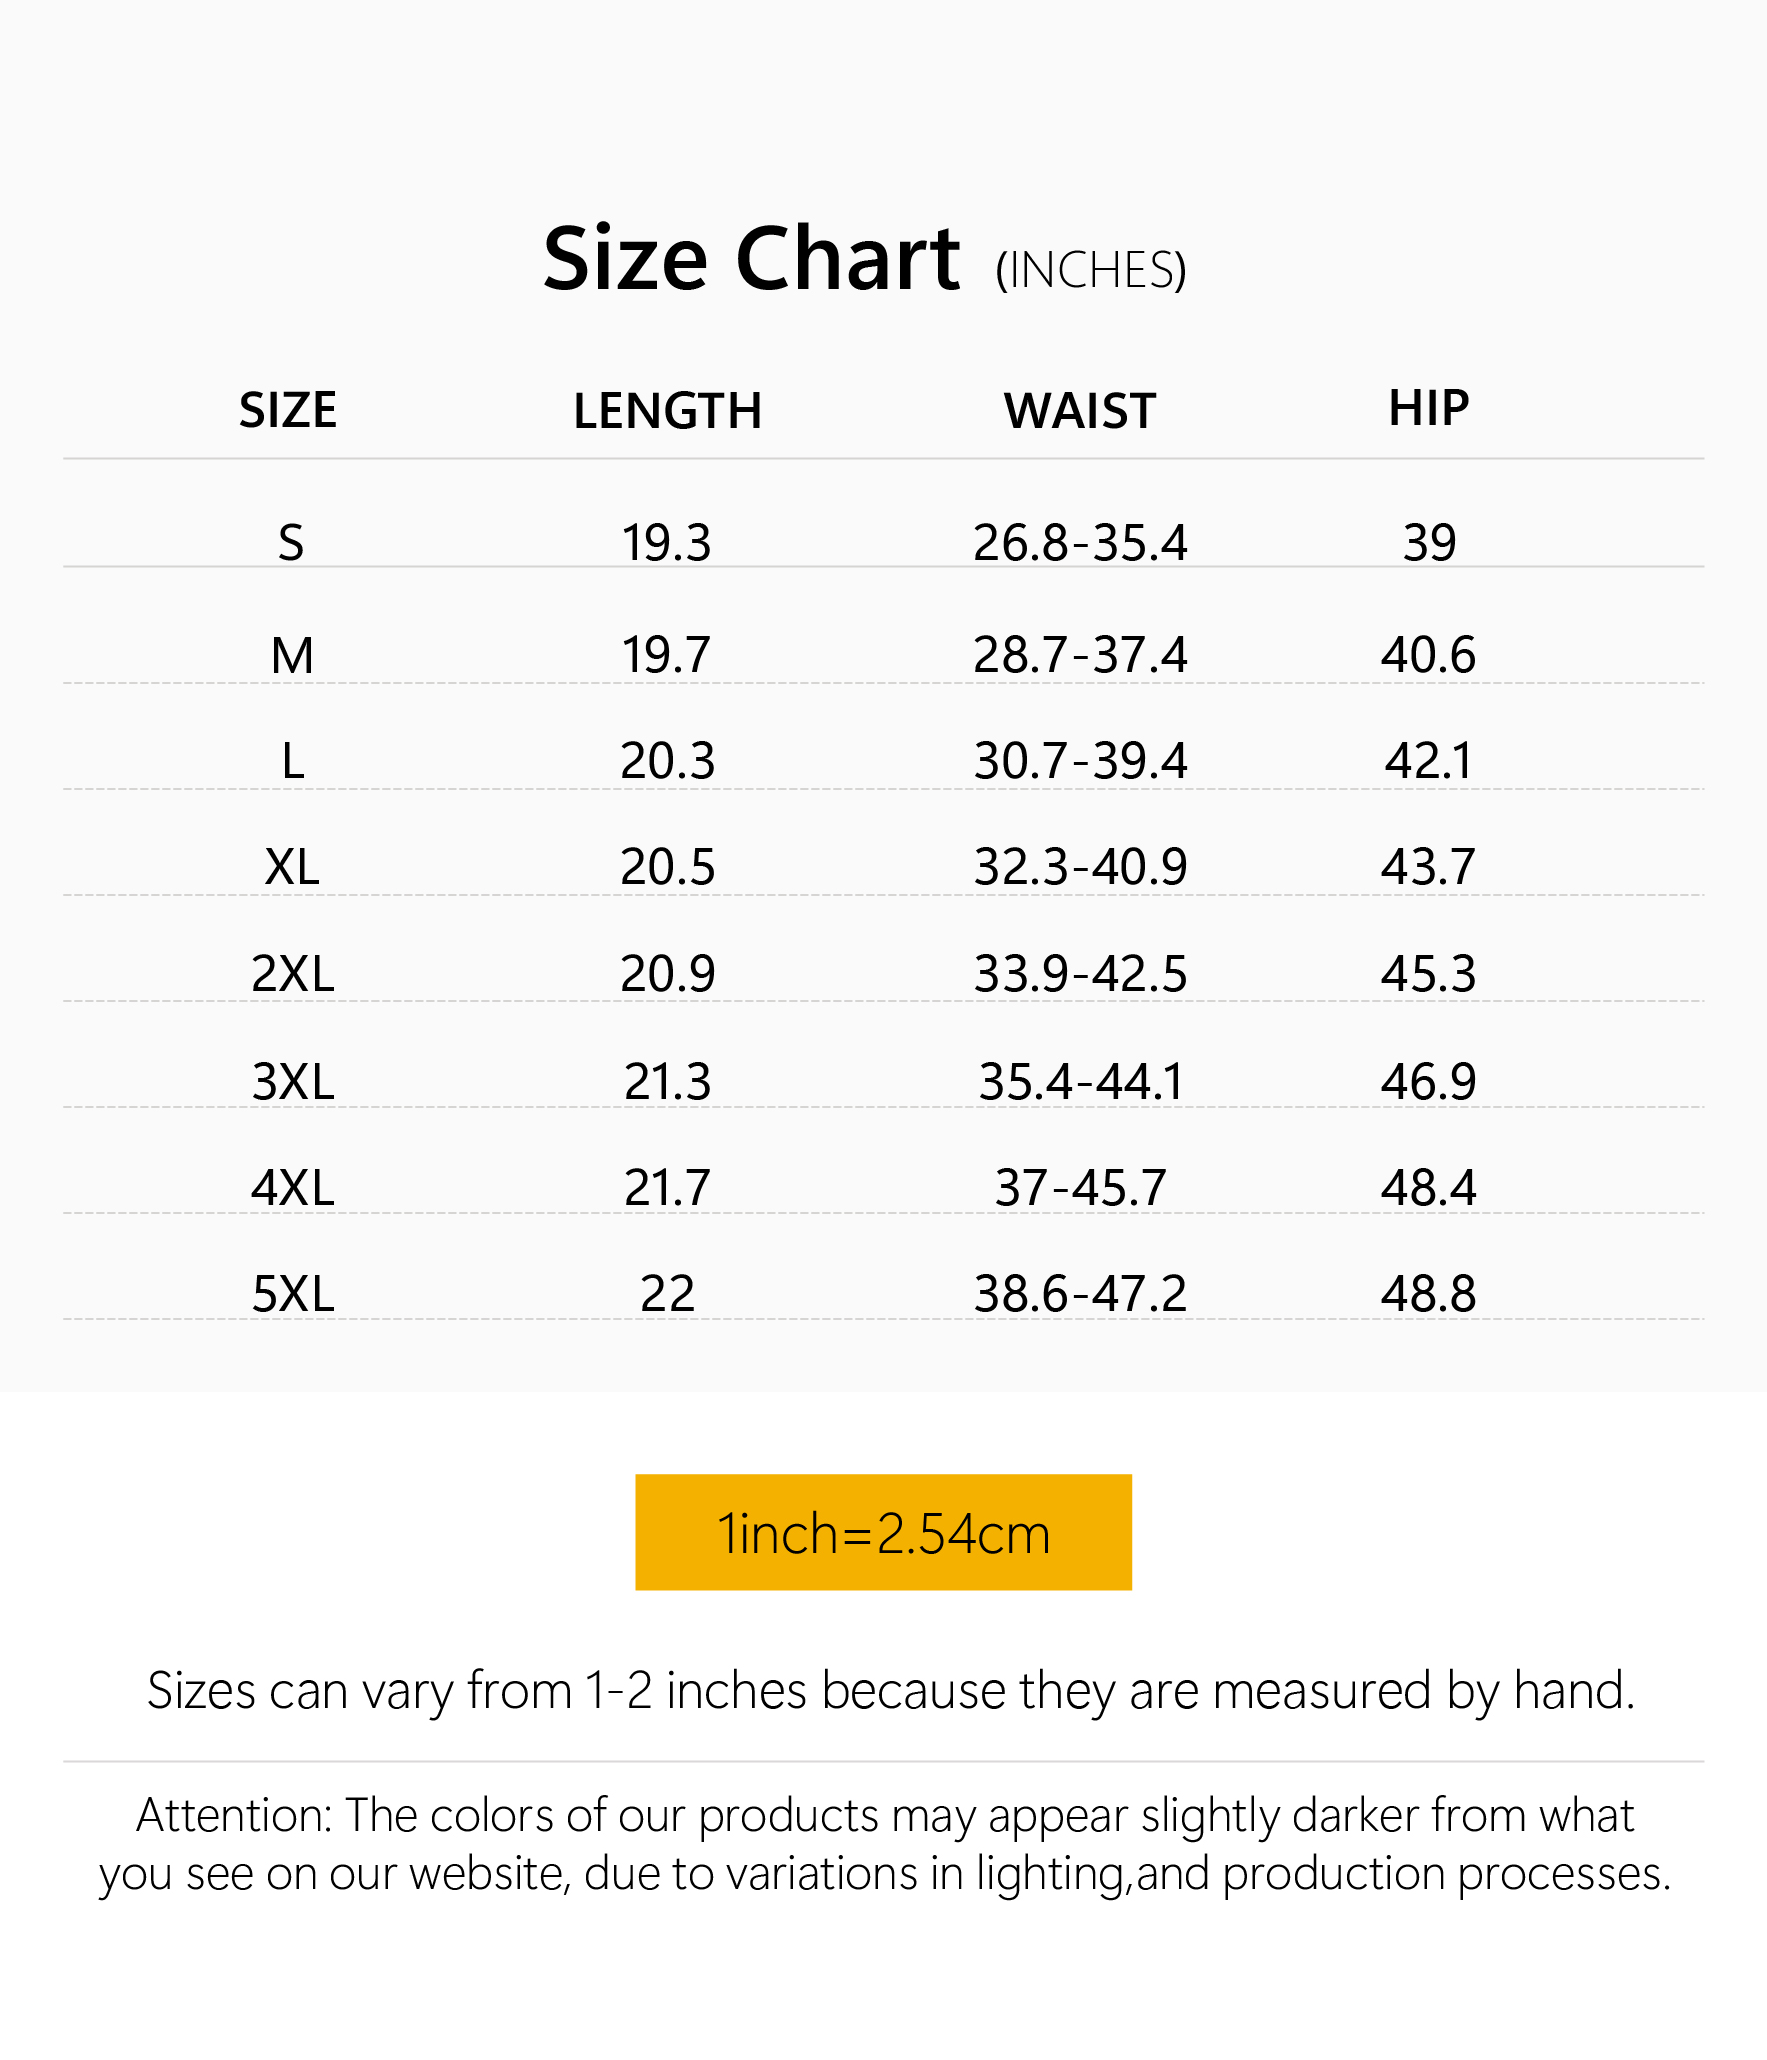Click the HIP column header
The height and width of the screenshot is (2060, 1767).
point(1428,408)
